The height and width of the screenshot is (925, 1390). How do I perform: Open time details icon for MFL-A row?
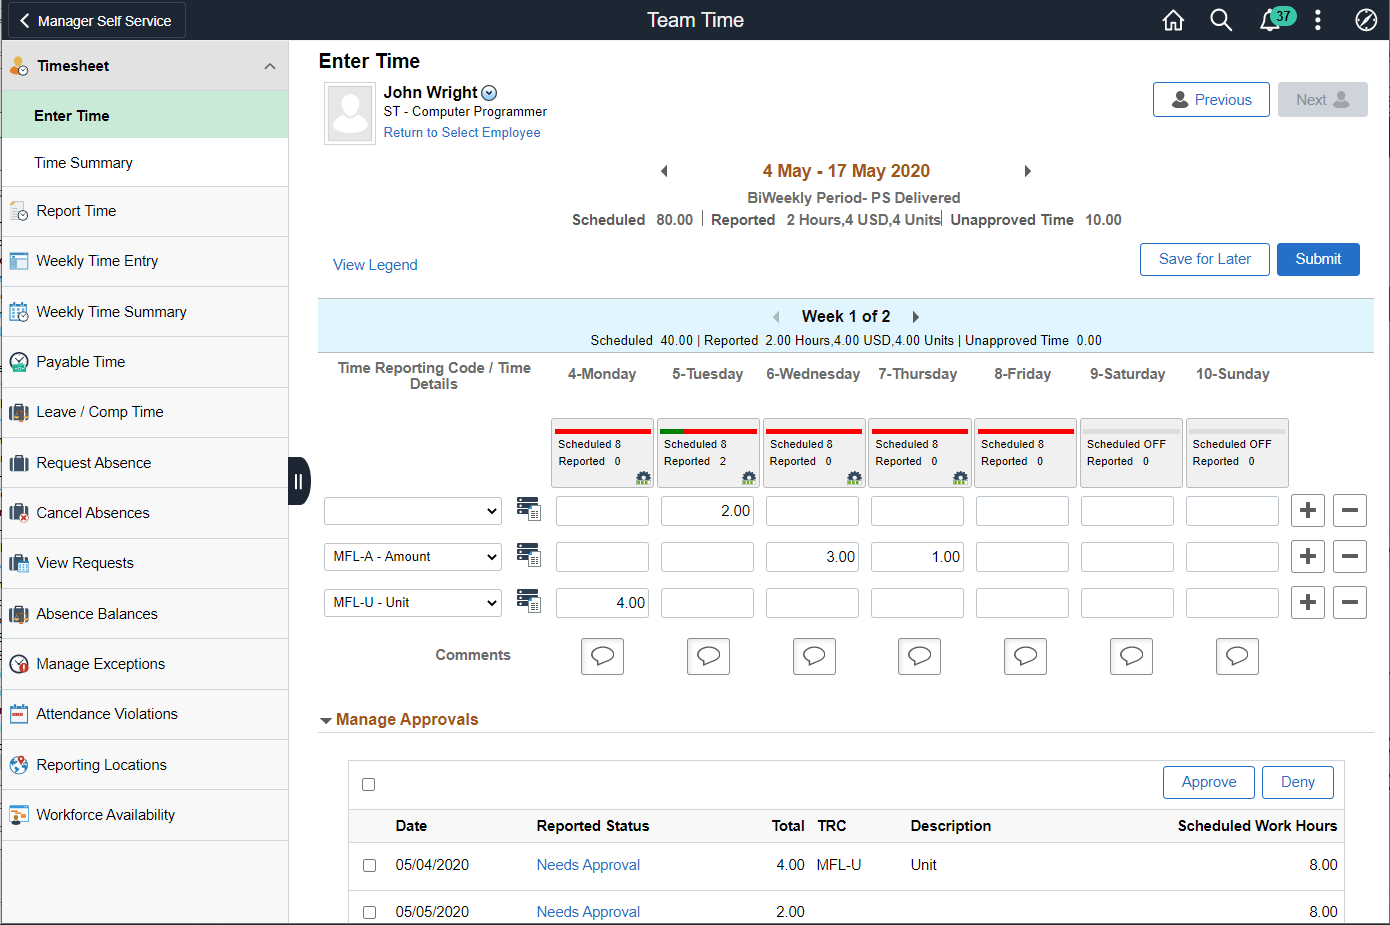[x=528, y=555]
